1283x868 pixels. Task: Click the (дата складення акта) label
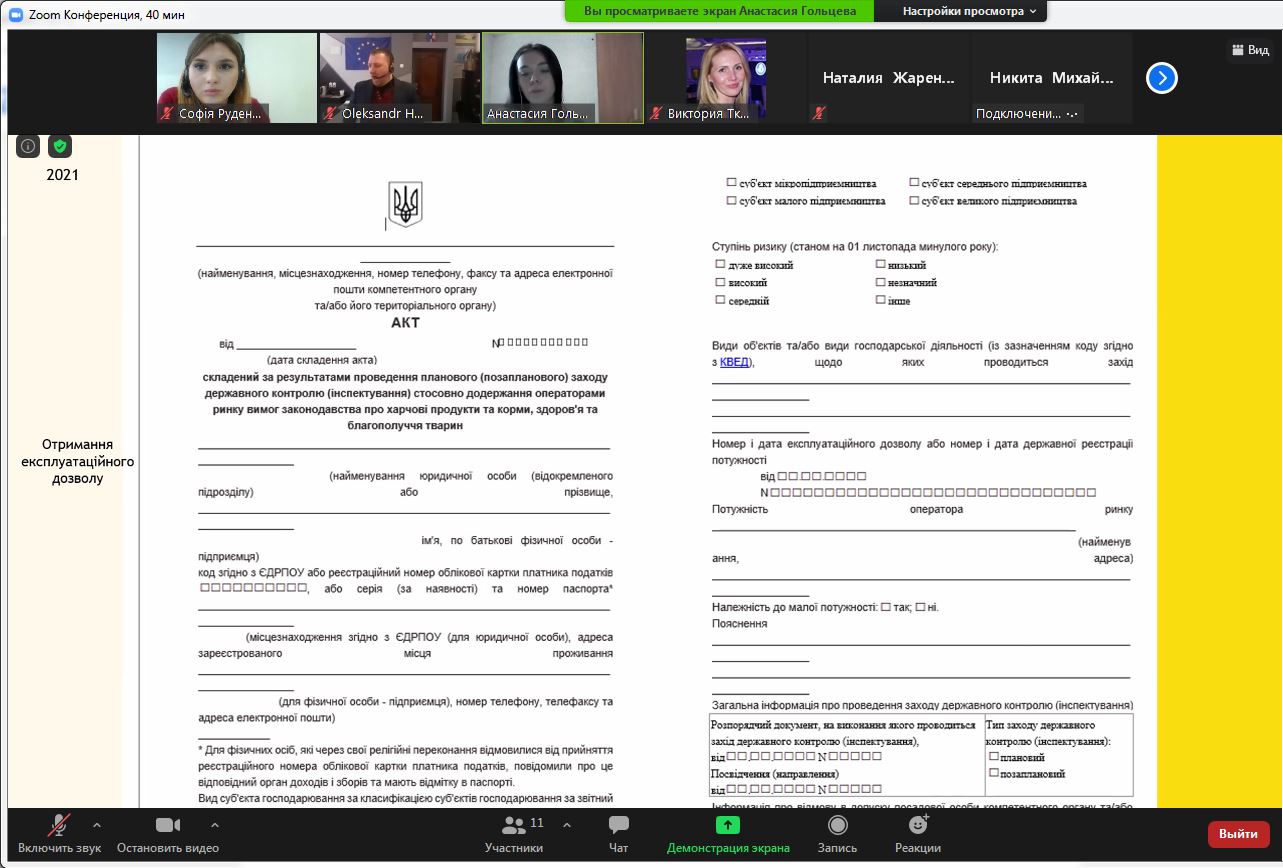click(321, 359)
